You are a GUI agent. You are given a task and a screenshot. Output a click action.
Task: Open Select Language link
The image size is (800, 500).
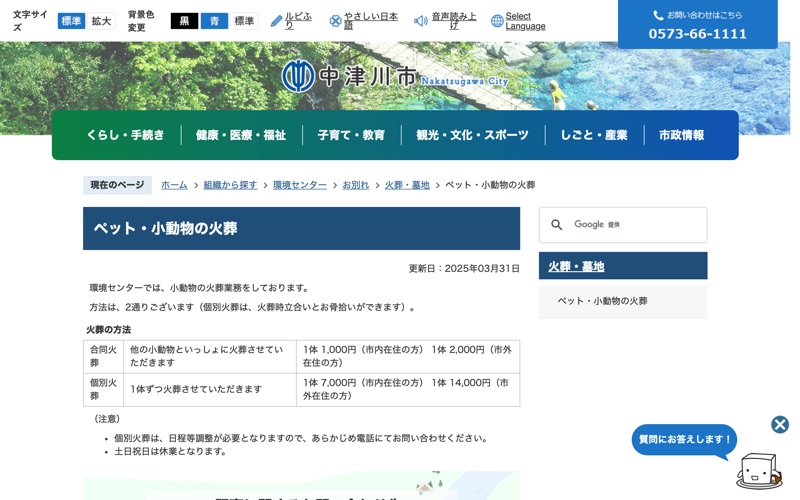point(526,21)
